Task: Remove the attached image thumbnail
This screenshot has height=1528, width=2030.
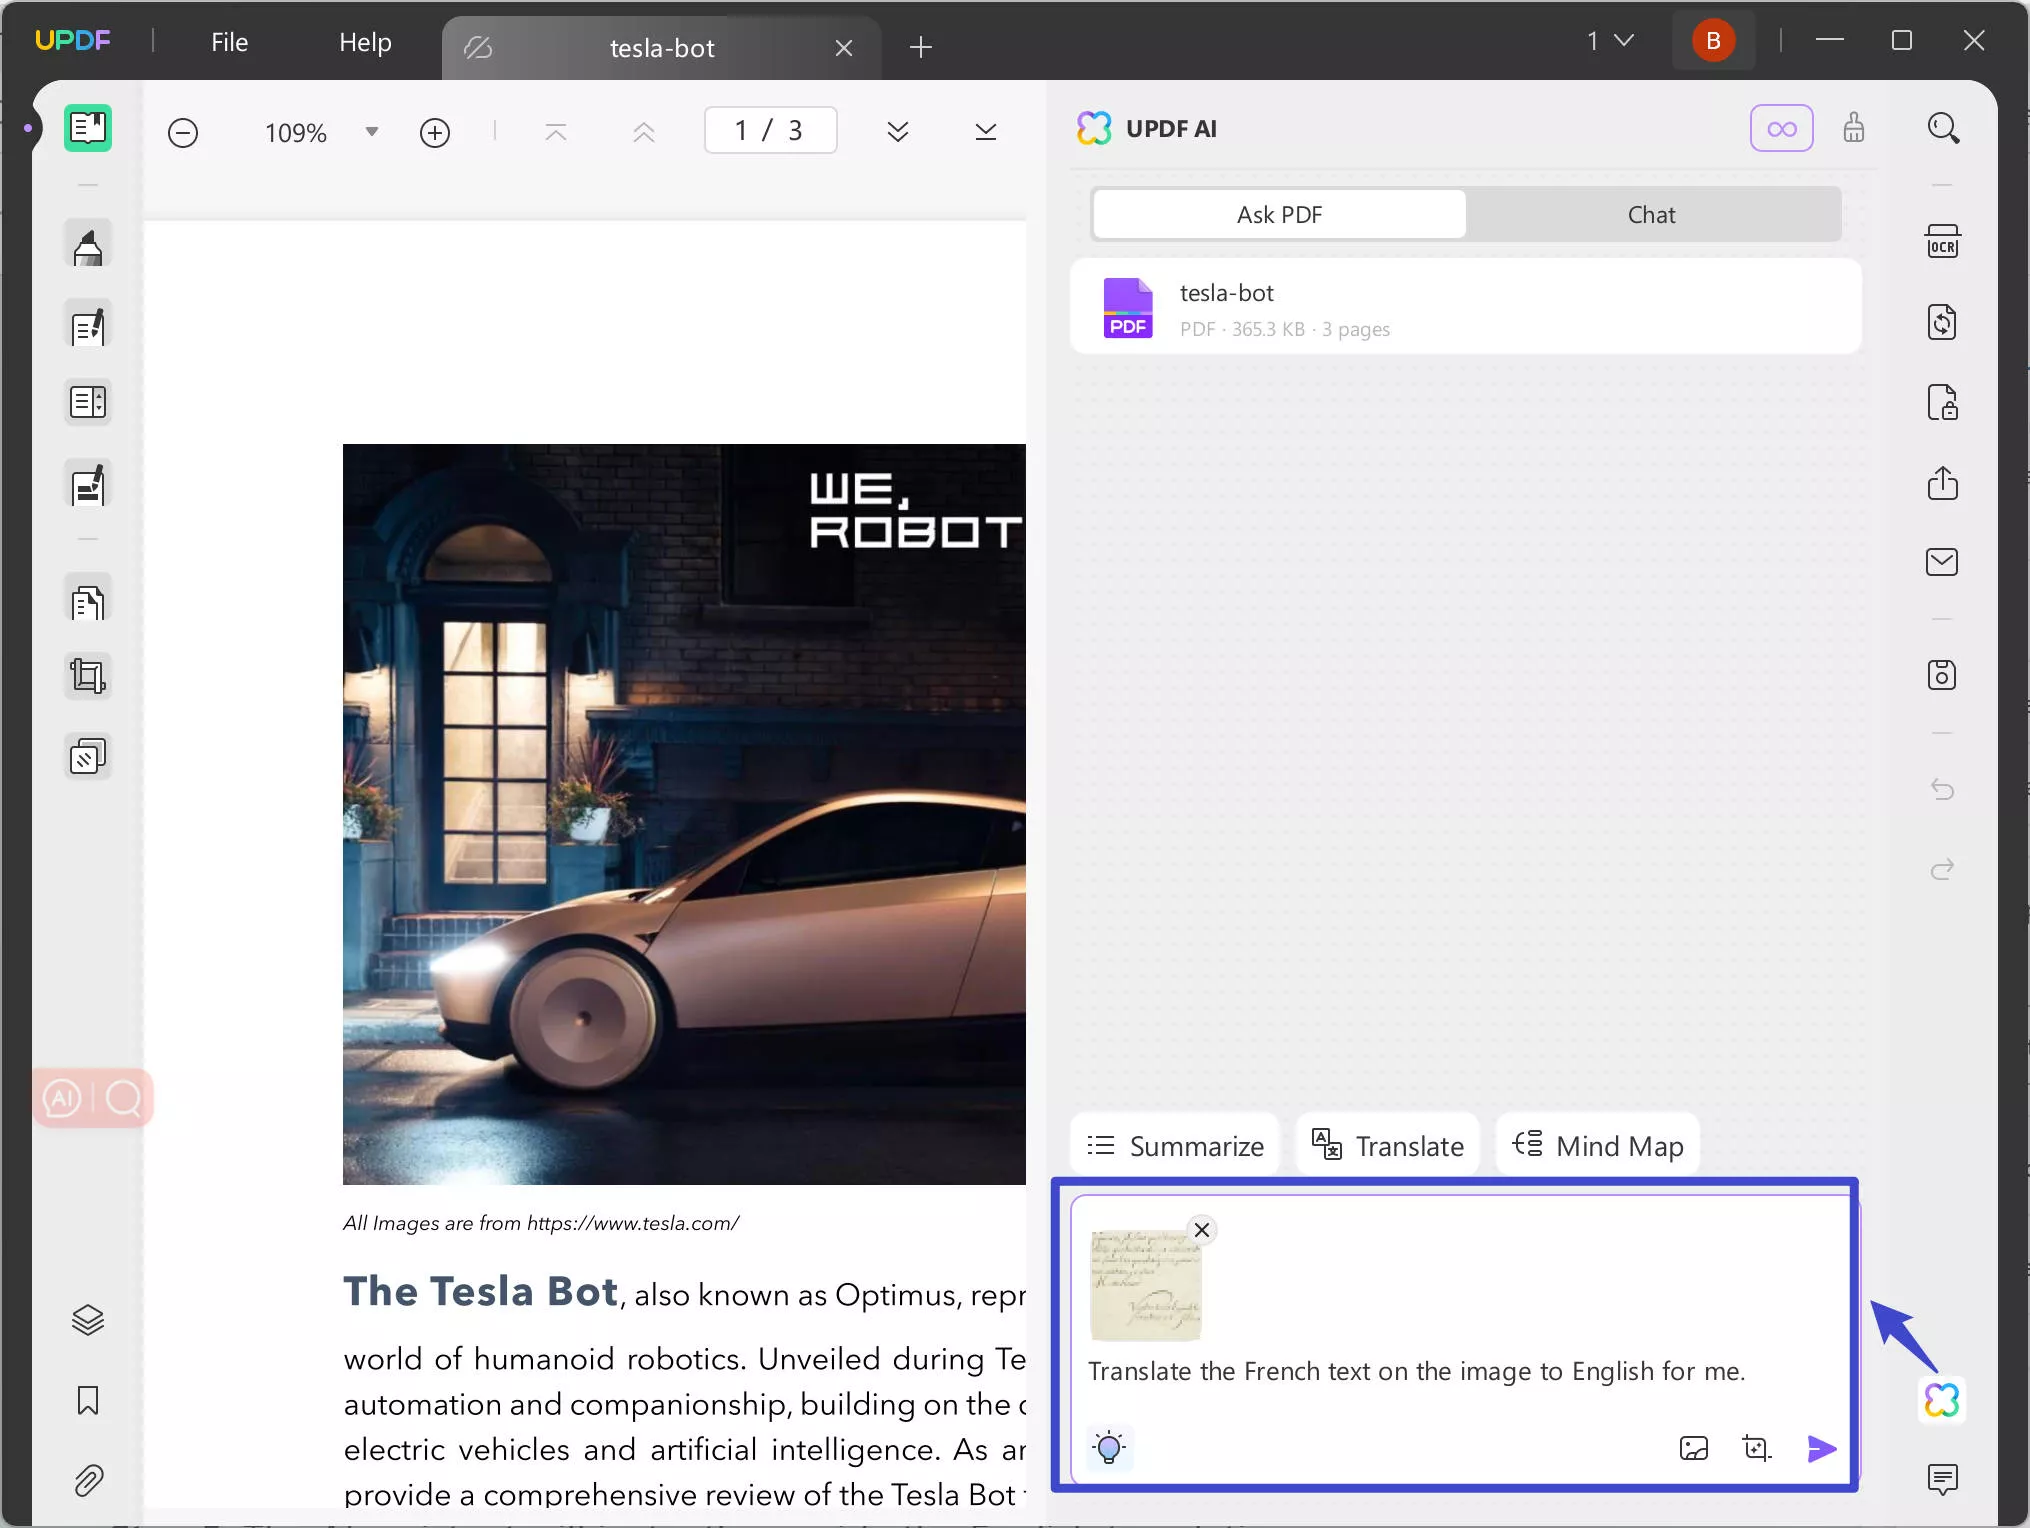Action: (x=1202, y=1230)
